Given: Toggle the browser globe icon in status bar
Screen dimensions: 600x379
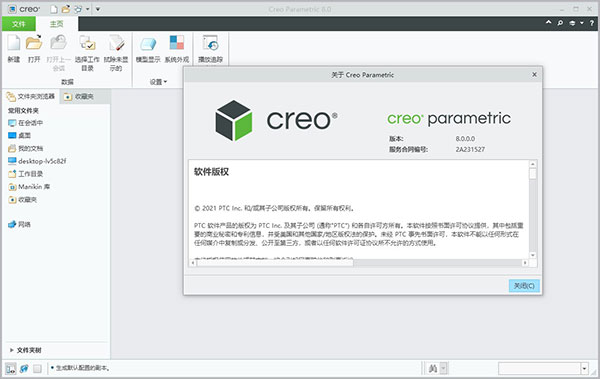Looking at the screenshot, I should pos(24,368).
